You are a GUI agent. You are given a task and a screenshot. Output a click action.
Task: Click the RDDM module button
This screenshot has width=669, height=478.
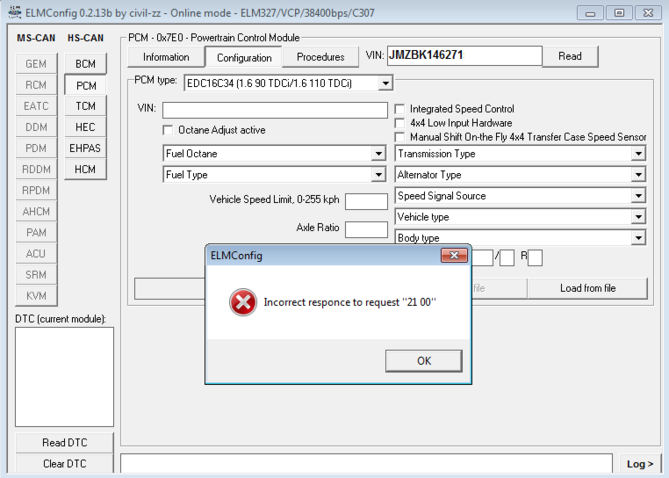(x=36, y=169)
